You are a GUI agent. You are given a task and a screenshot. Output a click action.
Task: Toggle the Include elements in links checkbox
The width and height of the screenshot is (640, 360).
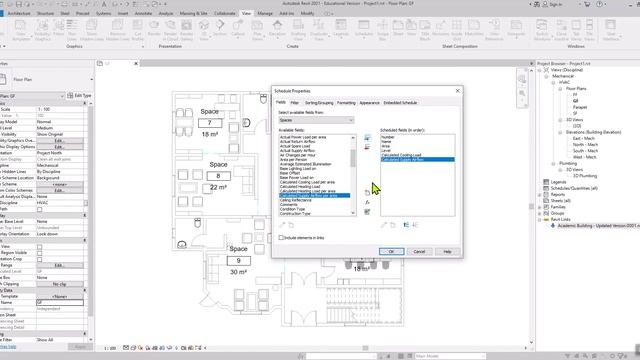[281, 238]
